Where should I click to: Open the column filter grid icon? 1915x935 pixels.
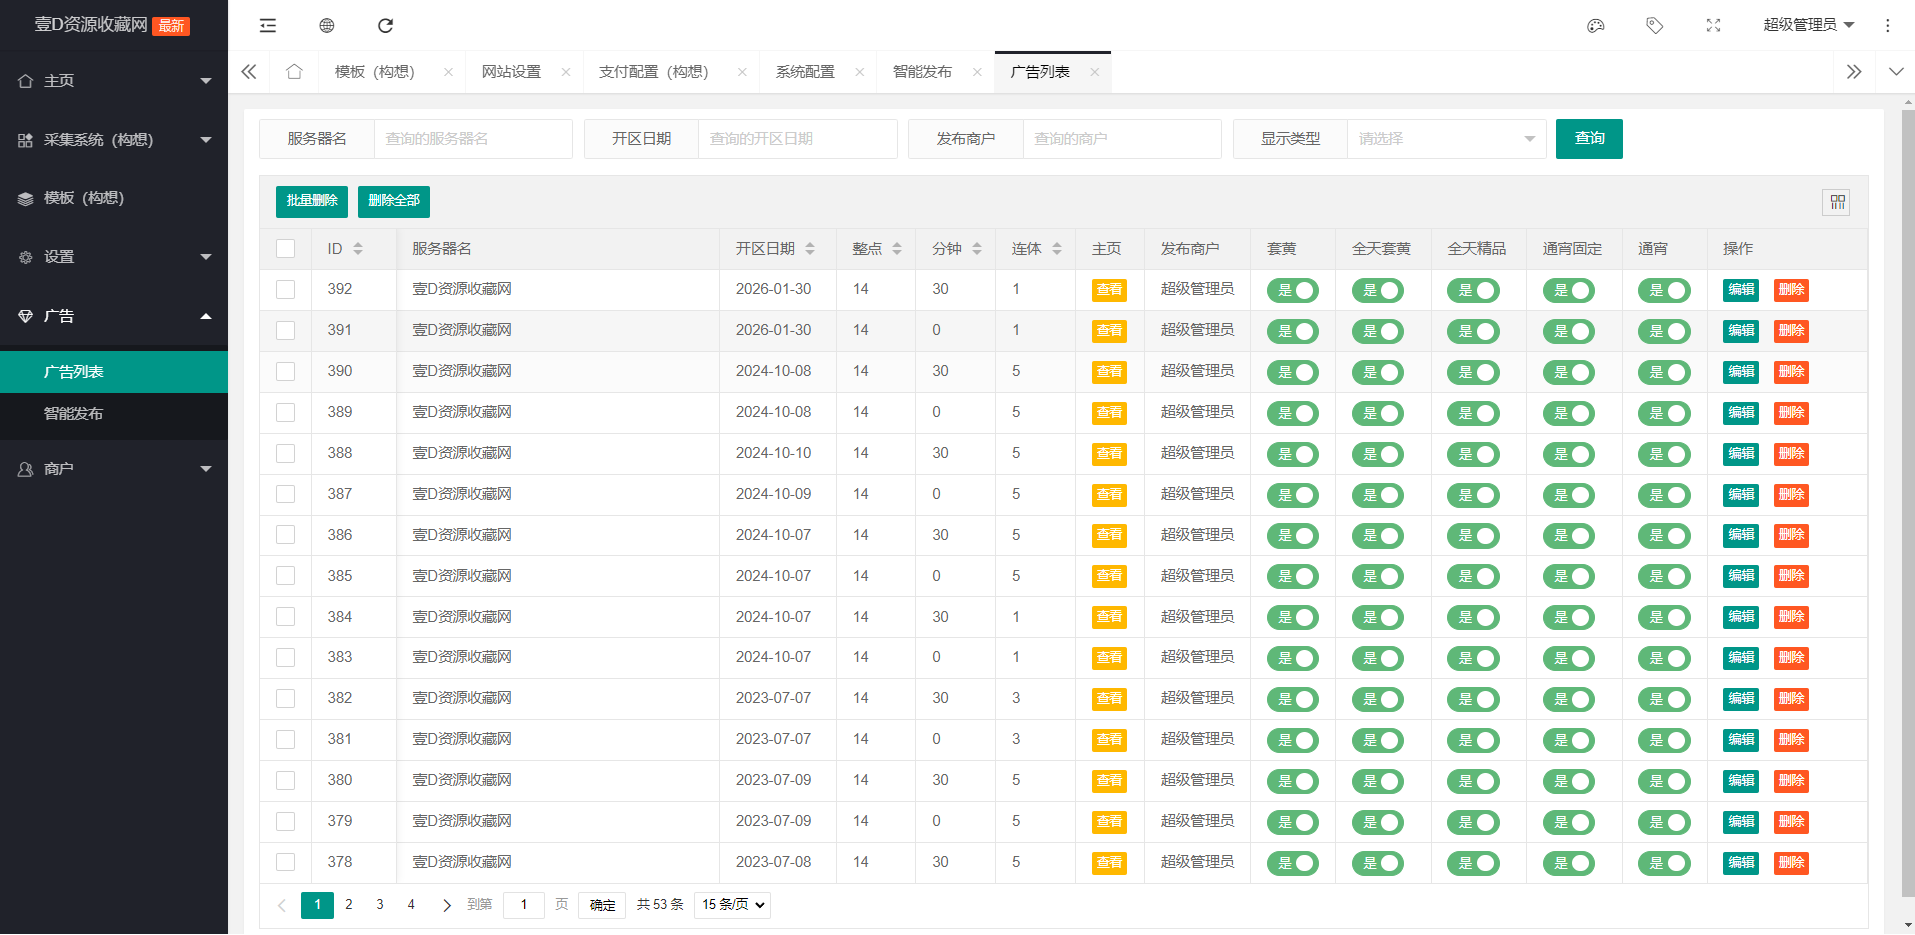[1837, 202]
